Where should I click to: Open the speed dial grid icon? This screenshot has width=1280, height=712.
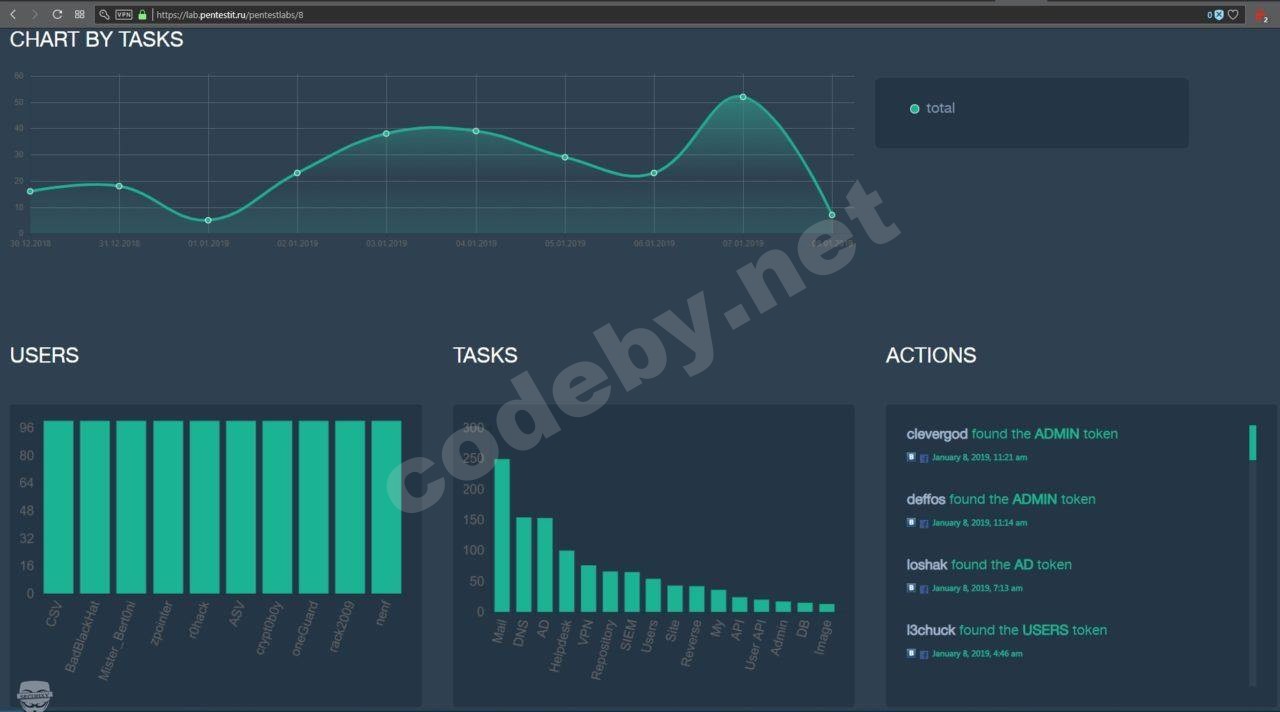point(80,15)
